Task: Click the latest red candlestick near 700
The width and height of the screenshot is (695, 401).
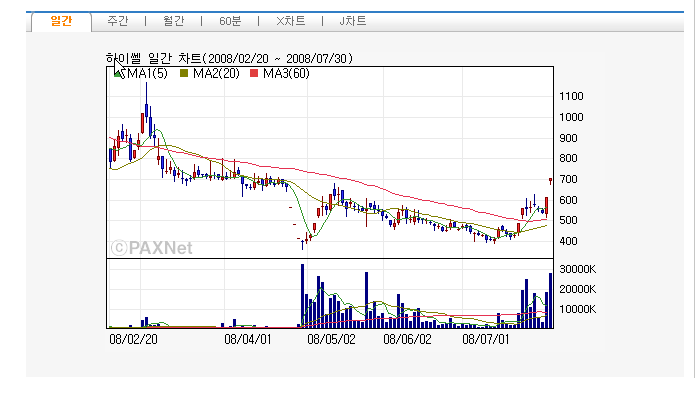Action: click(x=551, y=181)
